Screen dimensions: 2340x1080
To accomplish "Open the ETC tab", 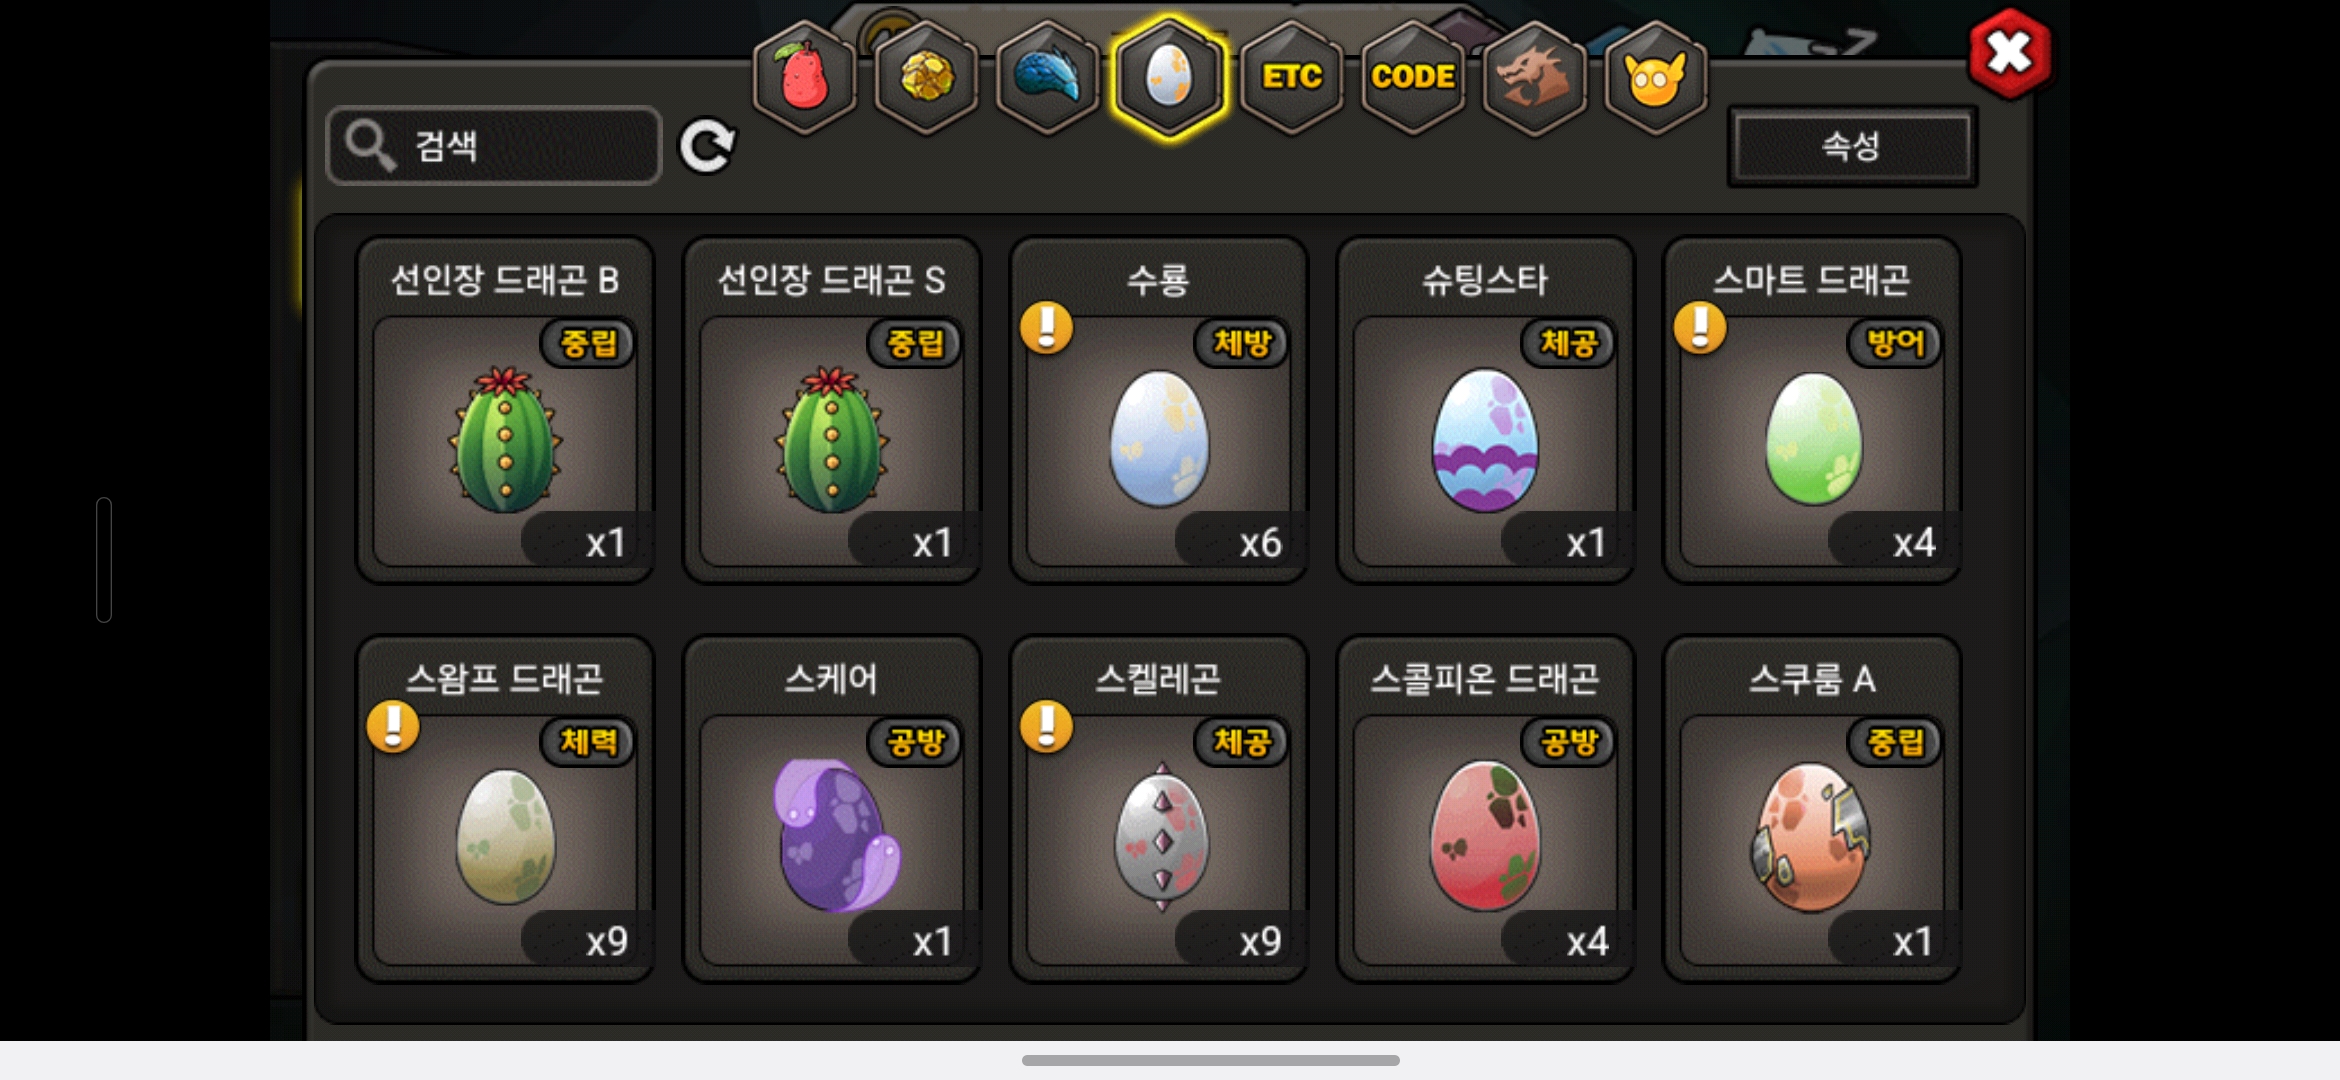I will click(1291, 77).
